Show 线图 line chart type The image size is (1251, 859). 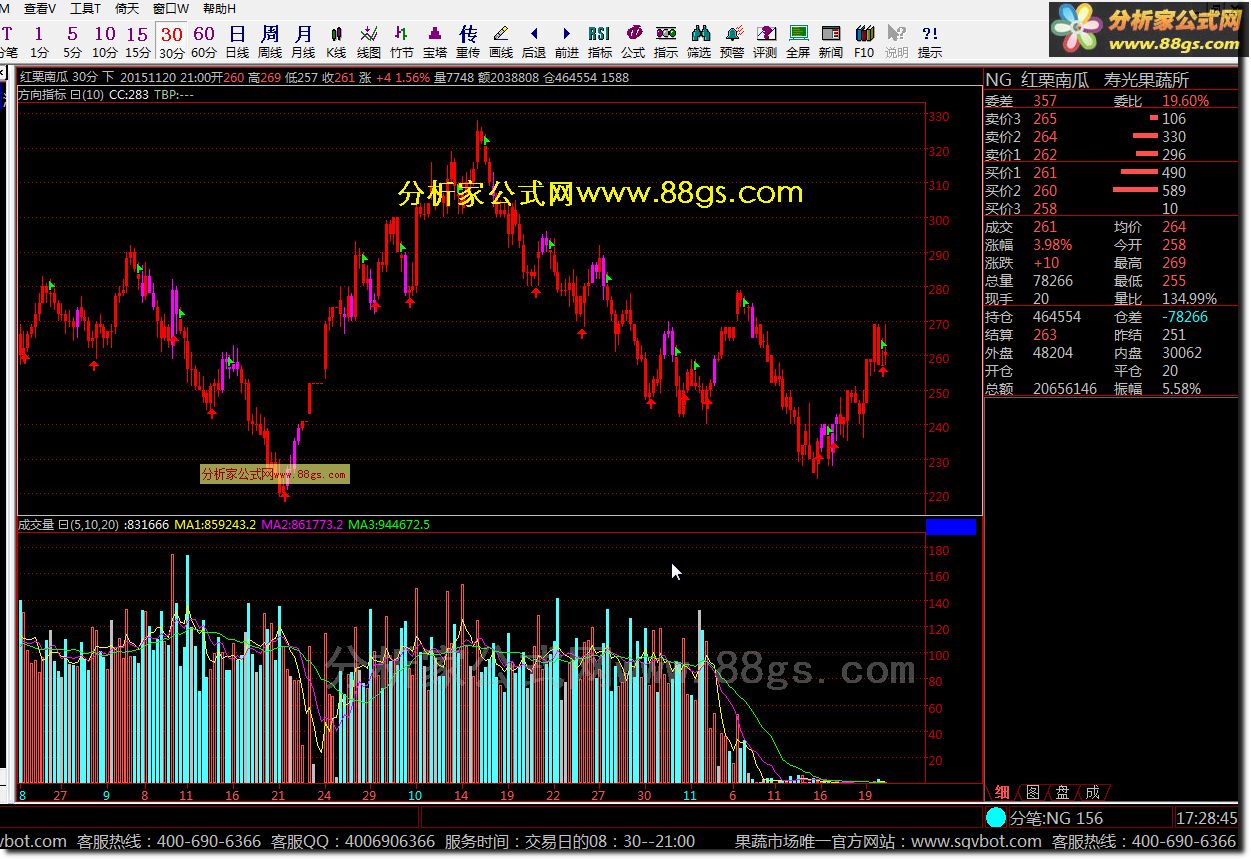coord(369,42)
